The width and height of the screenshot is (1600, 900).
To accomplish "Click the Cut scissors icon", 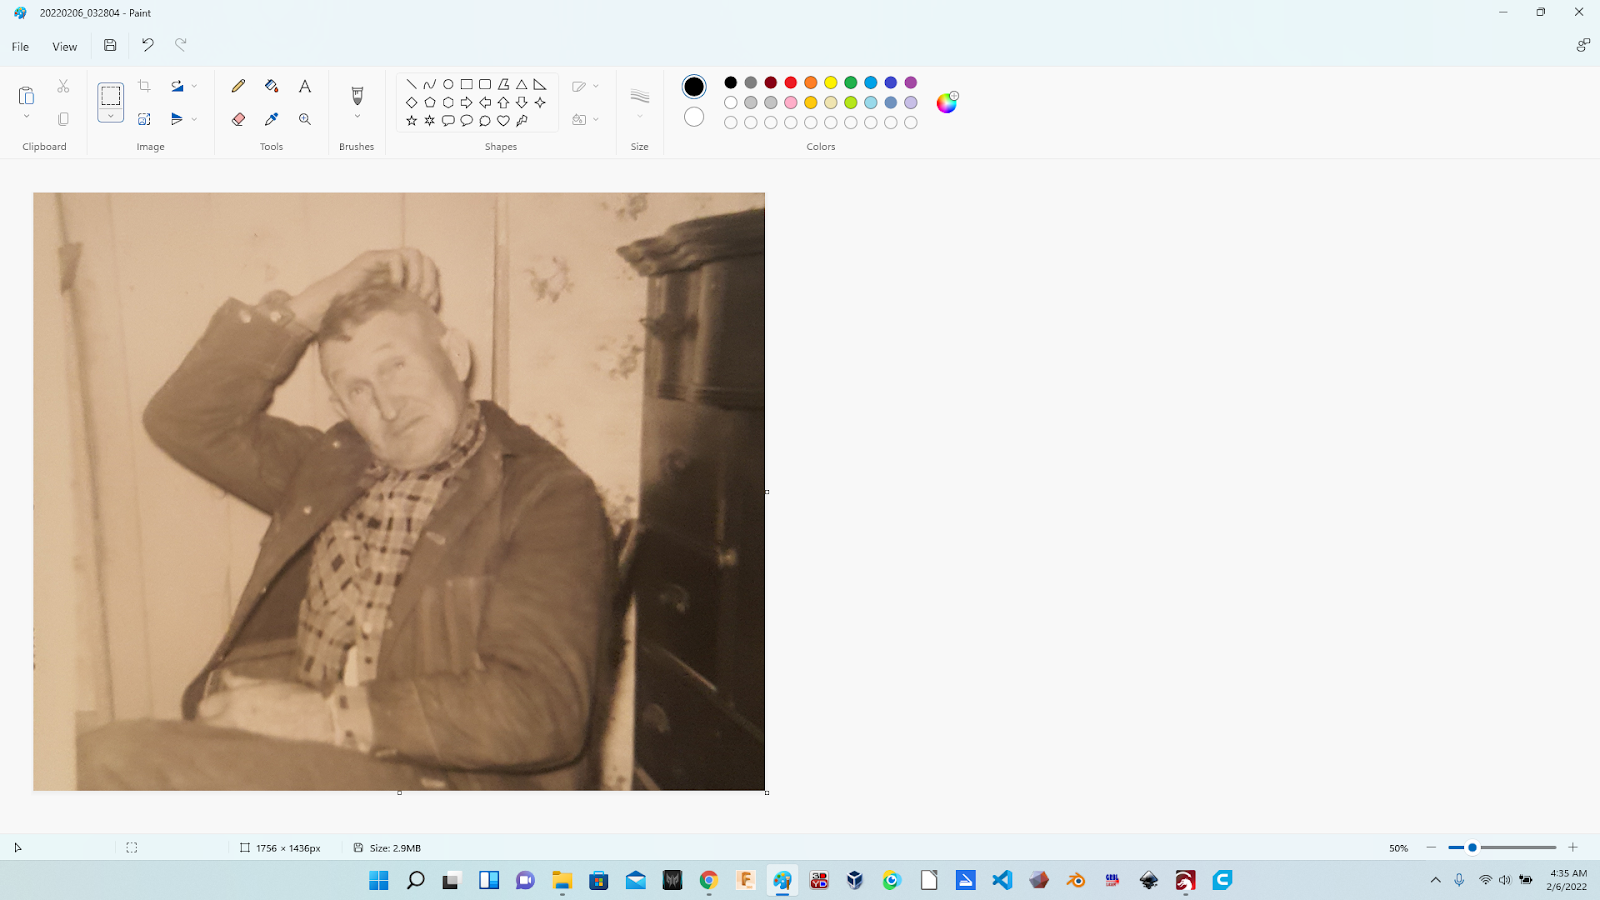I will 63,86.
